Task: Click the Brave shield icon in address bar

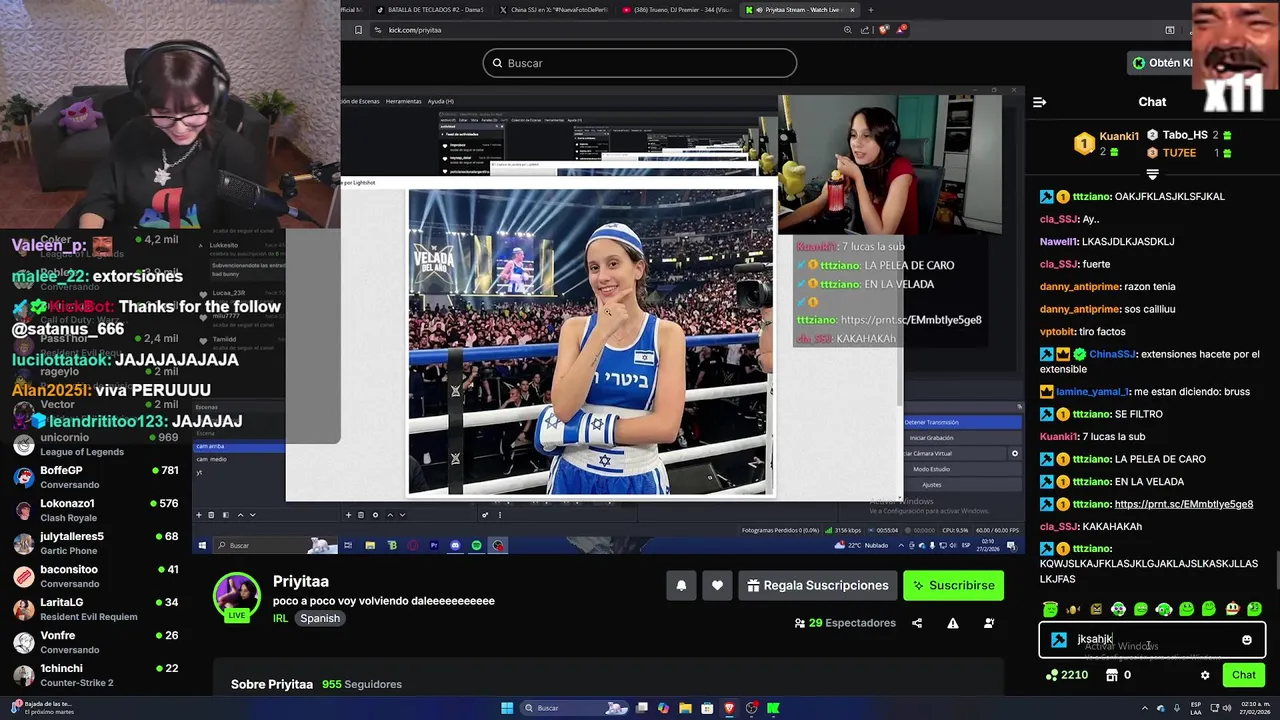Action: click(x=884, y=30)
